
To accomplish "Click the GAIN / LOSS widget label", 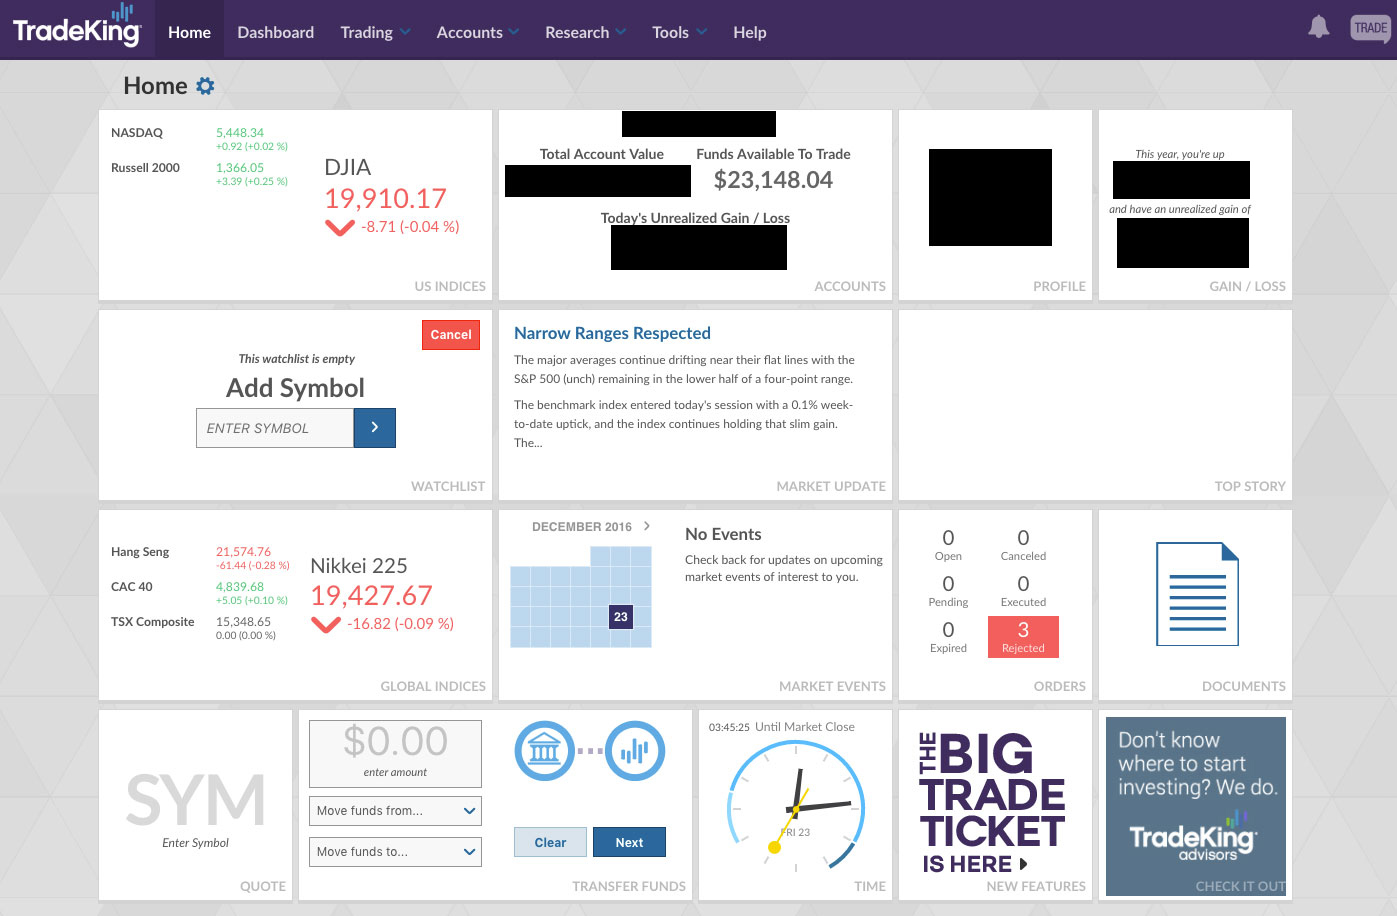I will pos(1247,286).
